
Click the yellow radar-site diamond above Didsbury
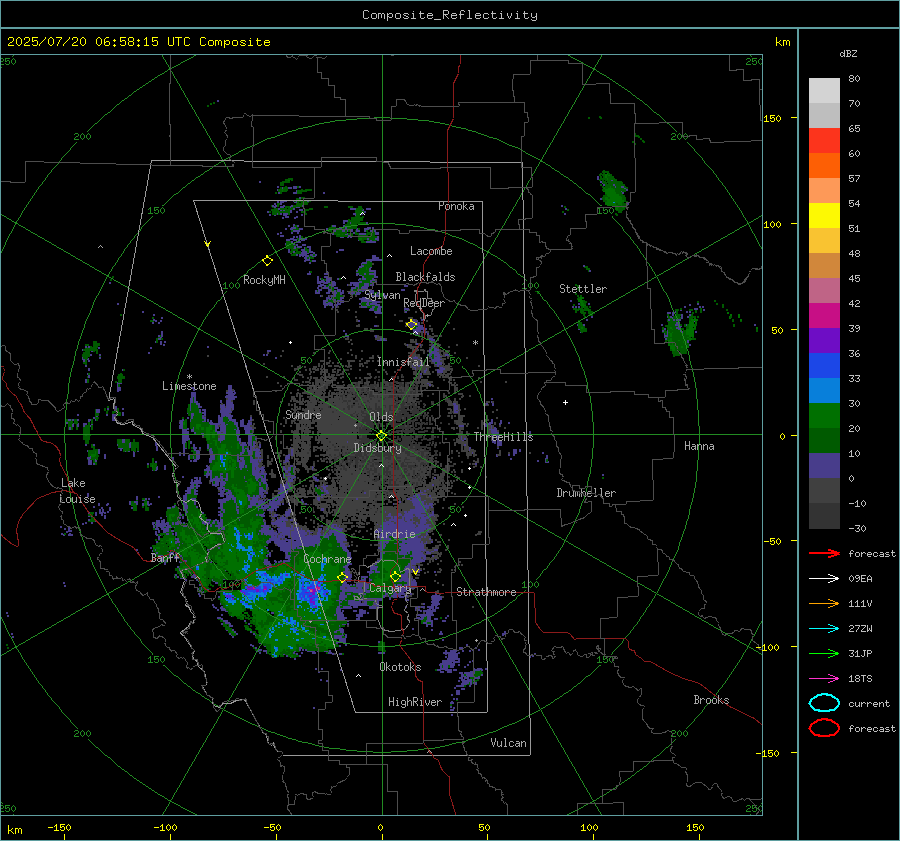(381, 436)
